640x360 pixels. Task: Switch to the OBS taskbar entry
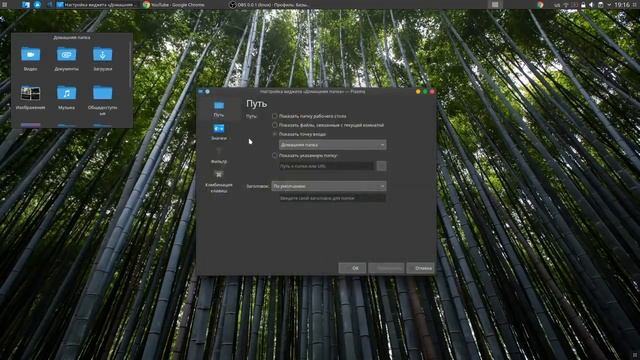[269, 4]
